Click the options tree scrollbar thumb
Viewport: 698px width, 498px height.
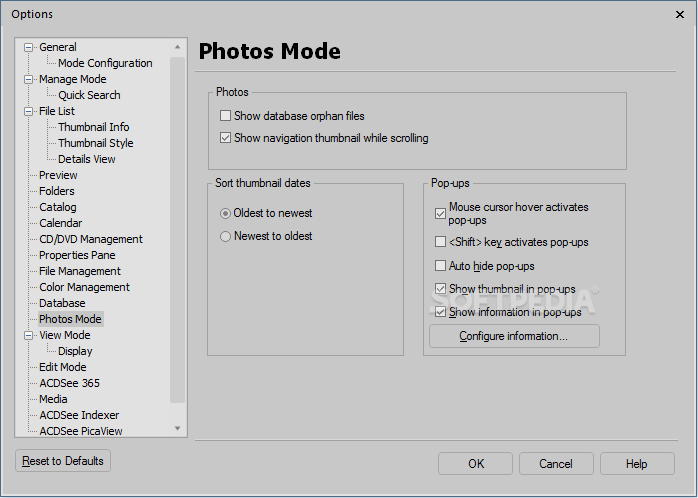click(178, 230)
